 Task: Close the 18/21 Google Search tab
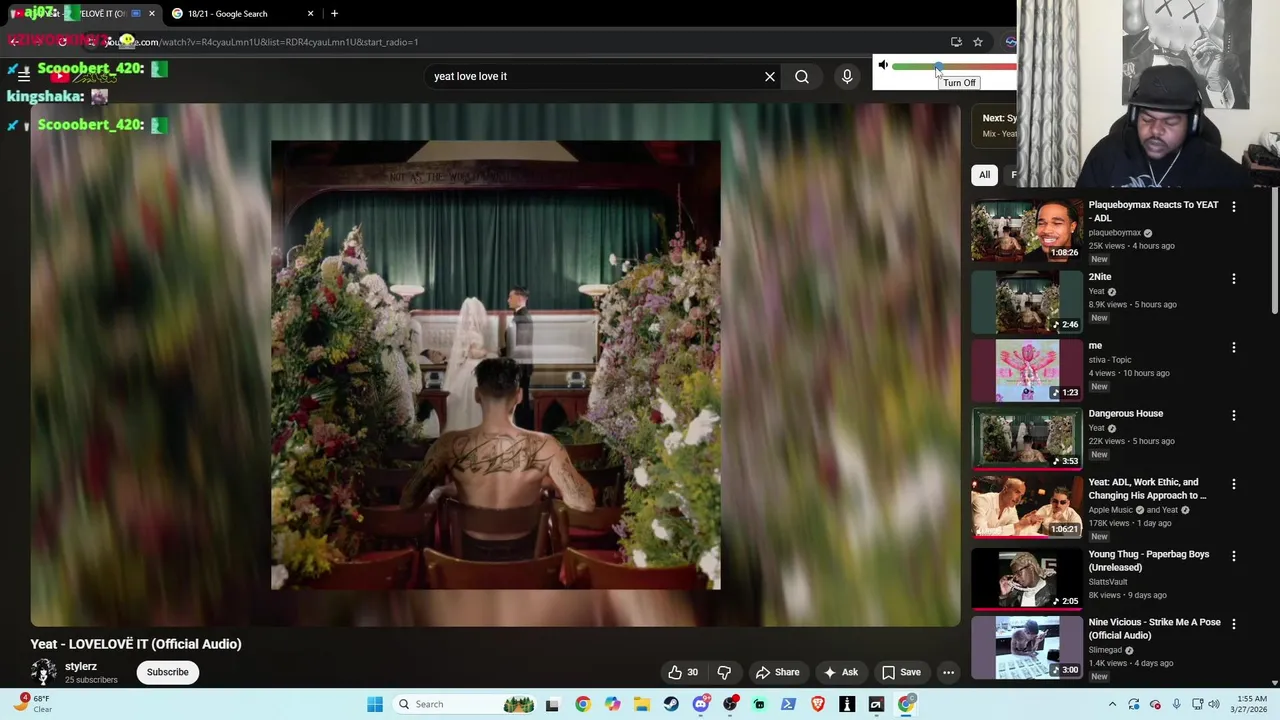point(310,14)
